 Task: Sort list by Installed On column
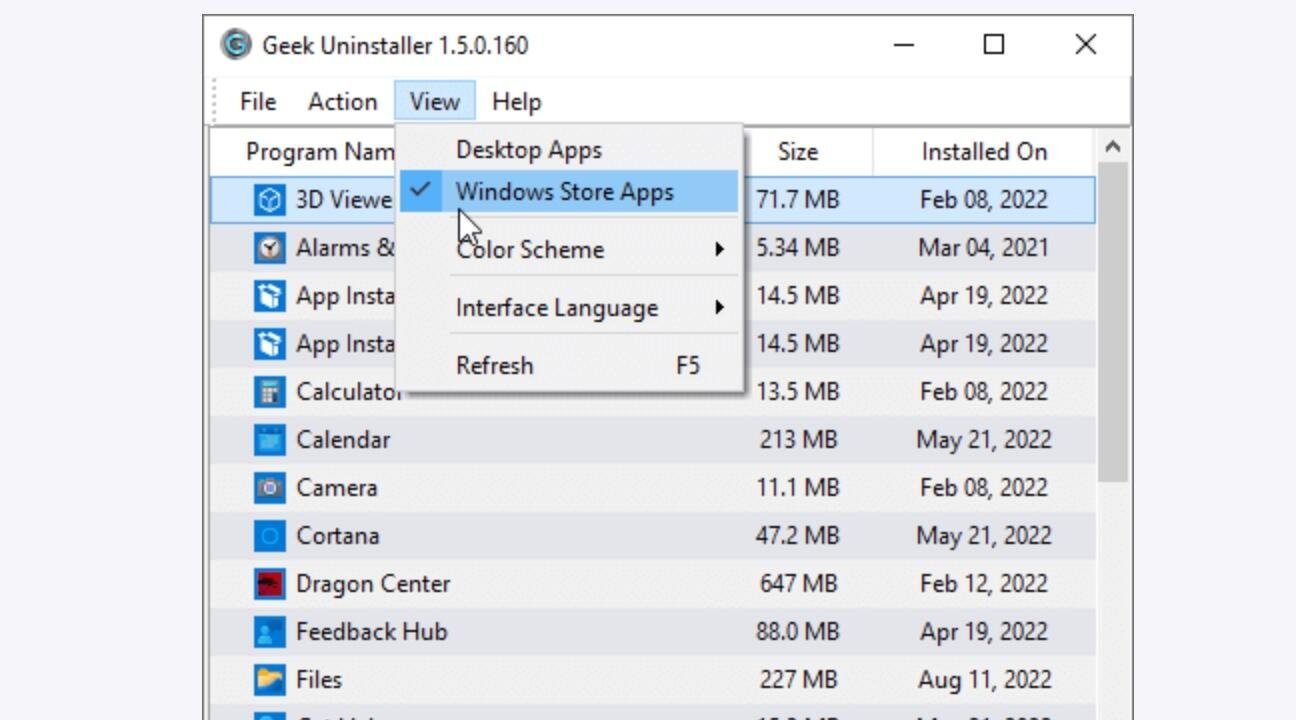984,152
